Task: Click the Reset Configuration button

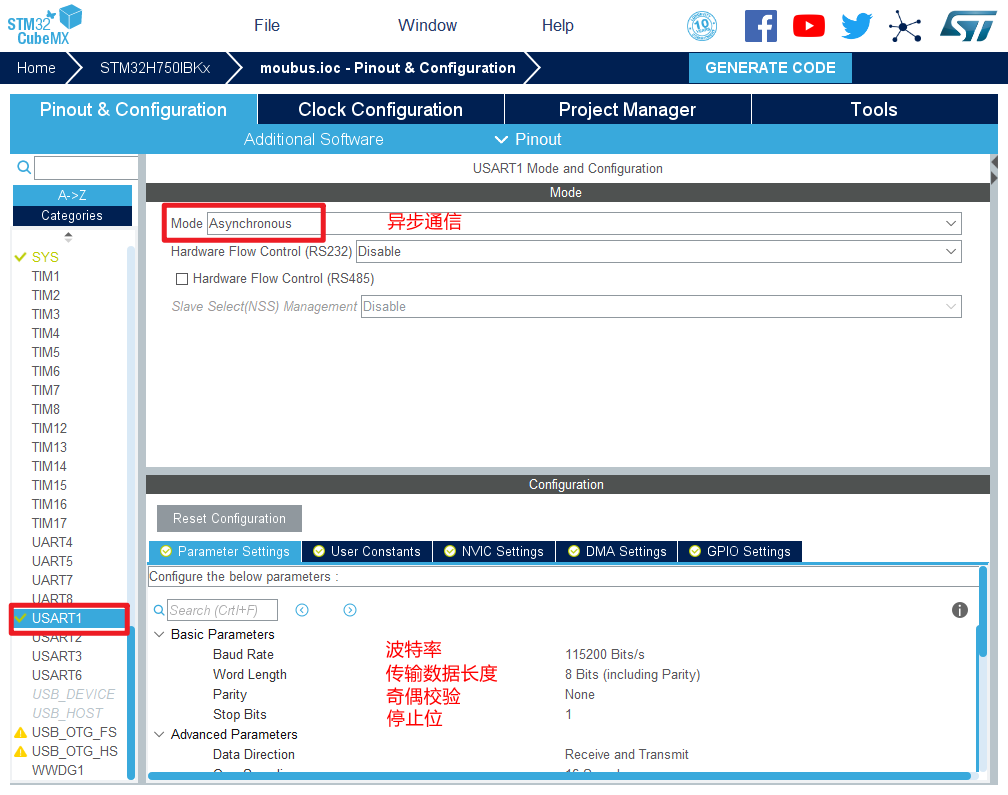Action: 229,519
